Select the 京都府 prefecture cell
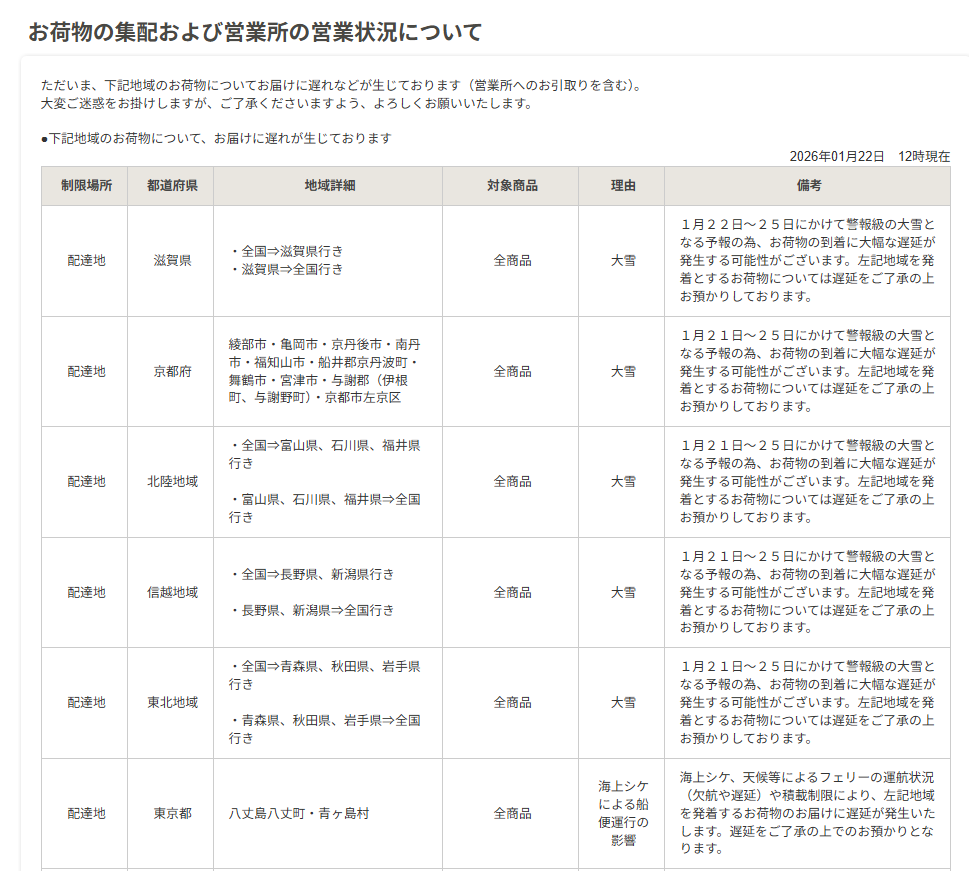The image size is (969, 871). tap(171, 372)
